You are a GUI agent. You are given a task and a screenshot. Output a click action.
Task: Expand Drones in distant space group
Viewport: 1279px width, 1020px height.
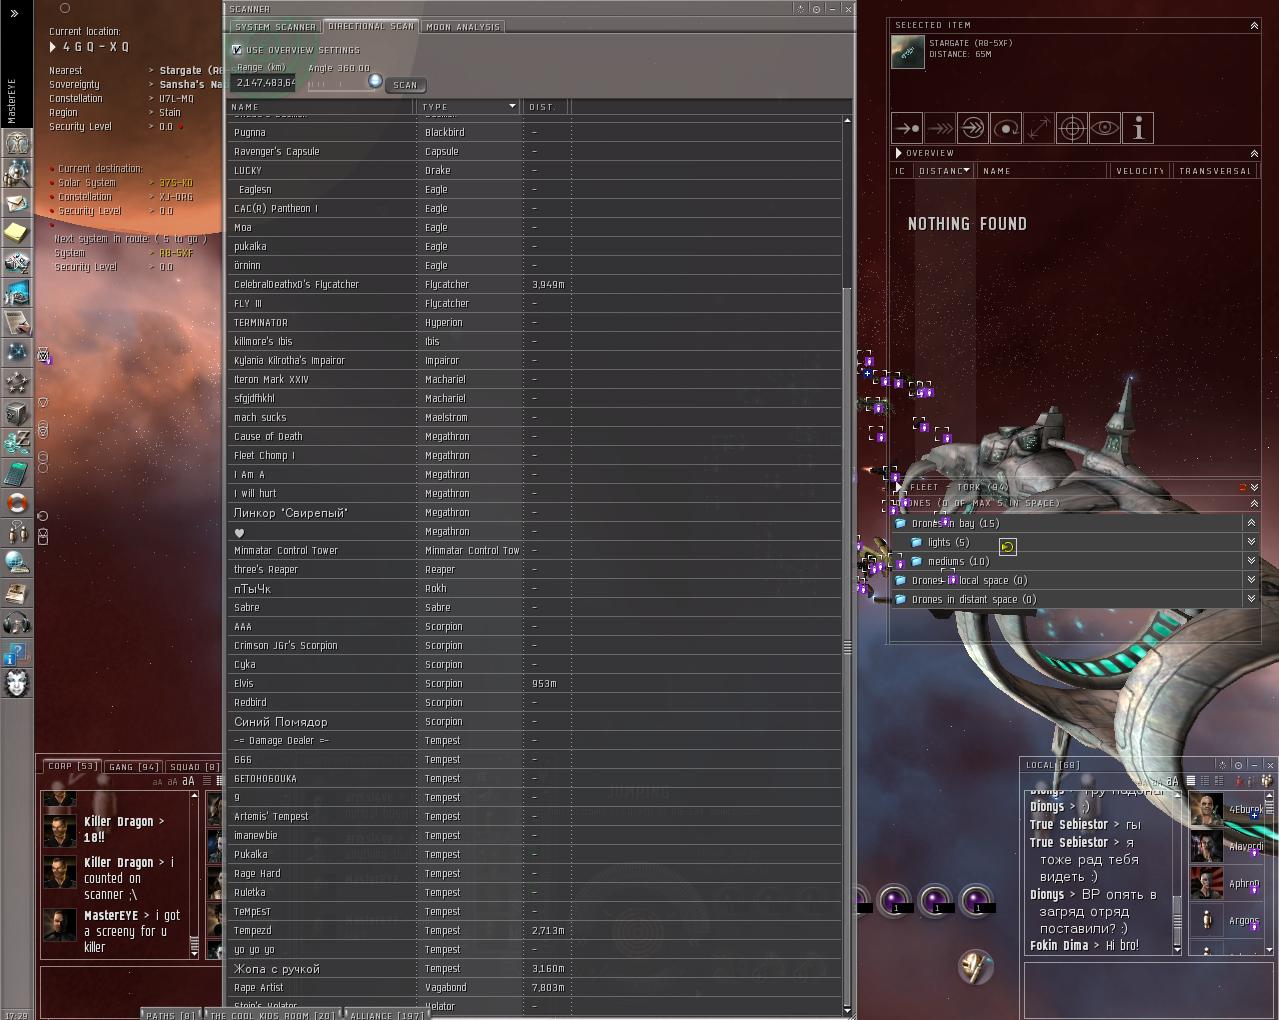[1251, 599]
